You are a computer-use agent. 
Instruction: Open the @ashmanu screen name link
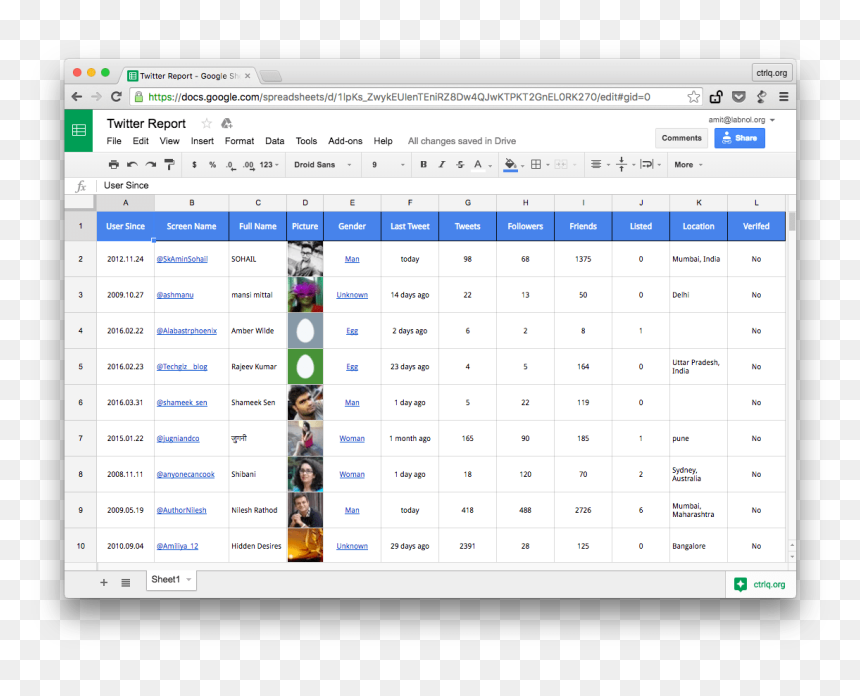coord(175,295)
